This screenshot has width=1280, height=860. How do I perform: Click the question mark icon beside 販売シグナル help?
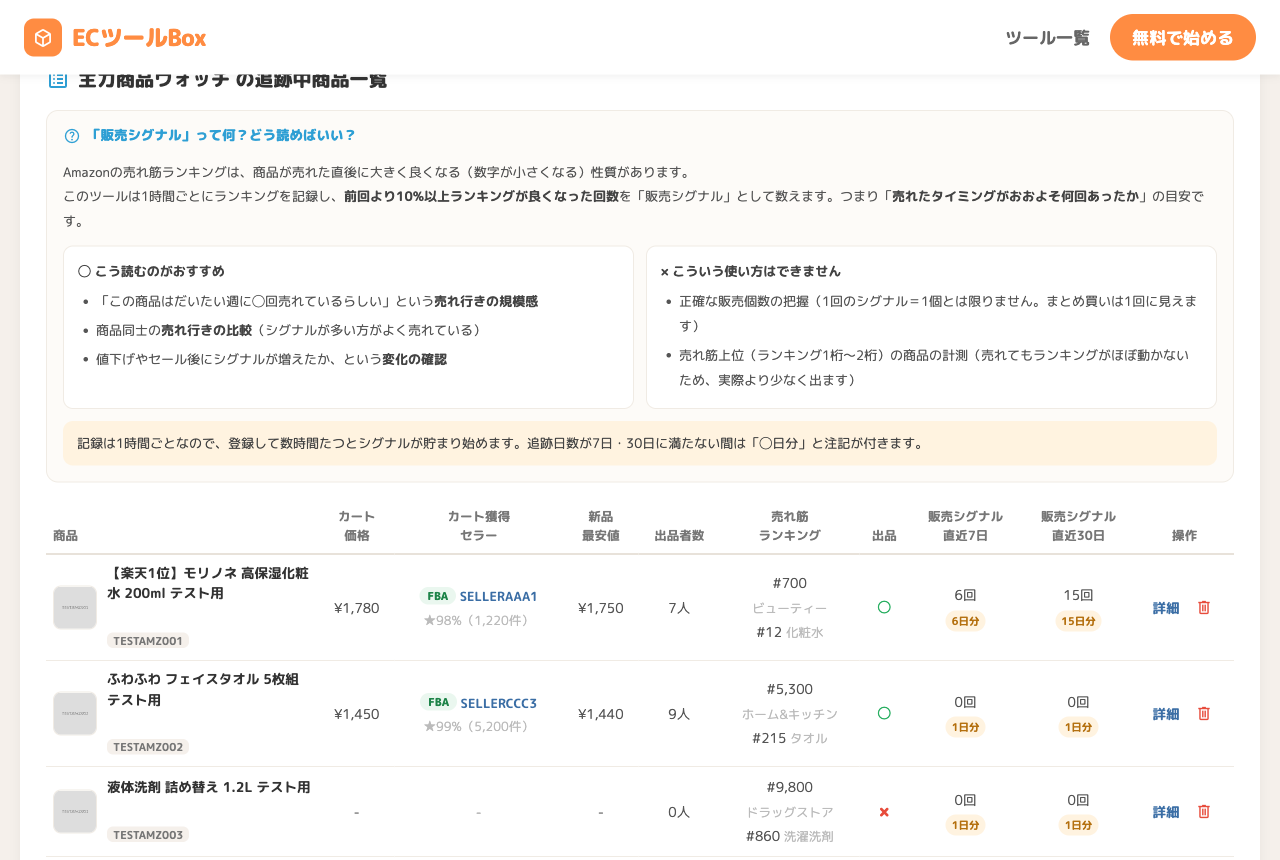tap(72, 135)
